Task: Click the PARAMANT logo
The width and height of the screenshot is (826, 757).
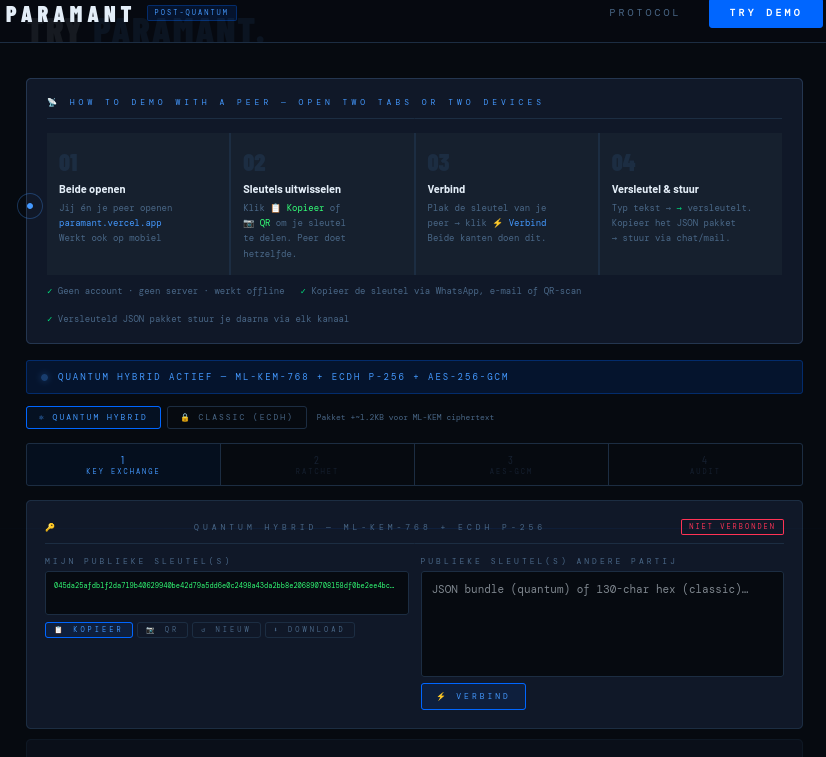Action: point(68,14)
